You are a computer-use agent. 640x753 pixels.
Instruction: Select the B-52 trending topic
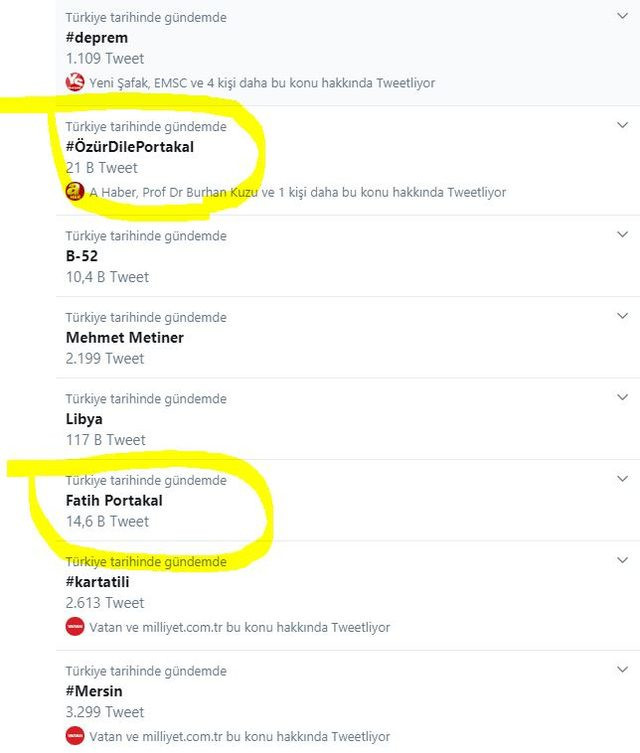pyautogui.click(x=82, y=256)
